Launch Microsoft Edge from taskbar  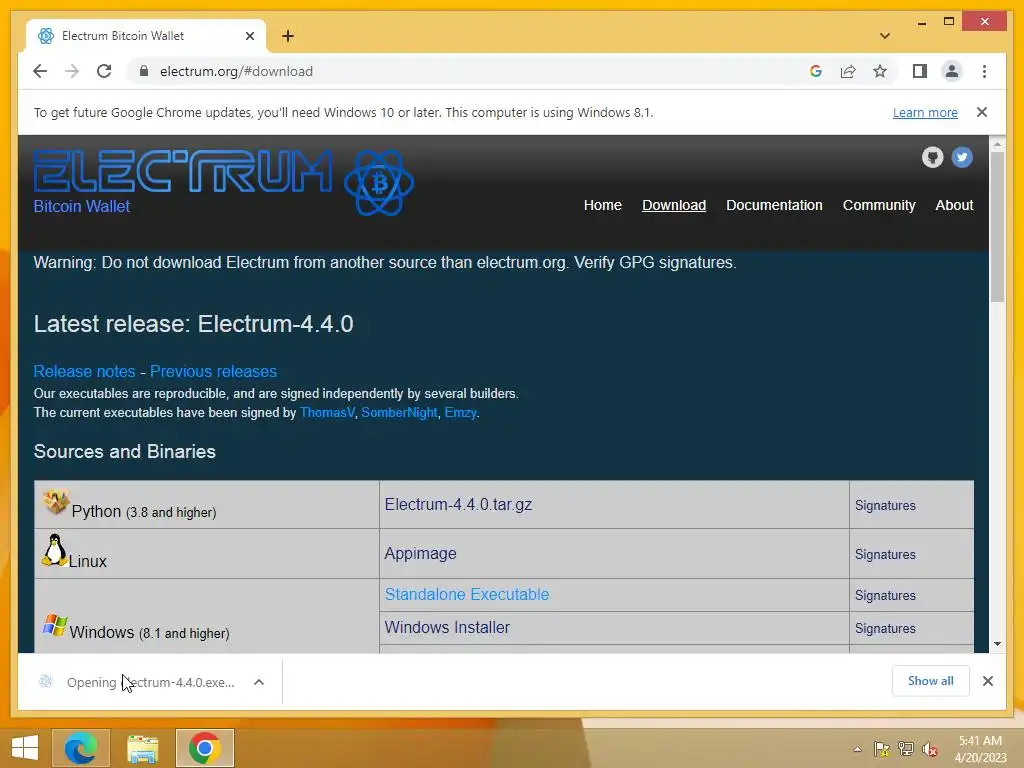tap(80, 748)
